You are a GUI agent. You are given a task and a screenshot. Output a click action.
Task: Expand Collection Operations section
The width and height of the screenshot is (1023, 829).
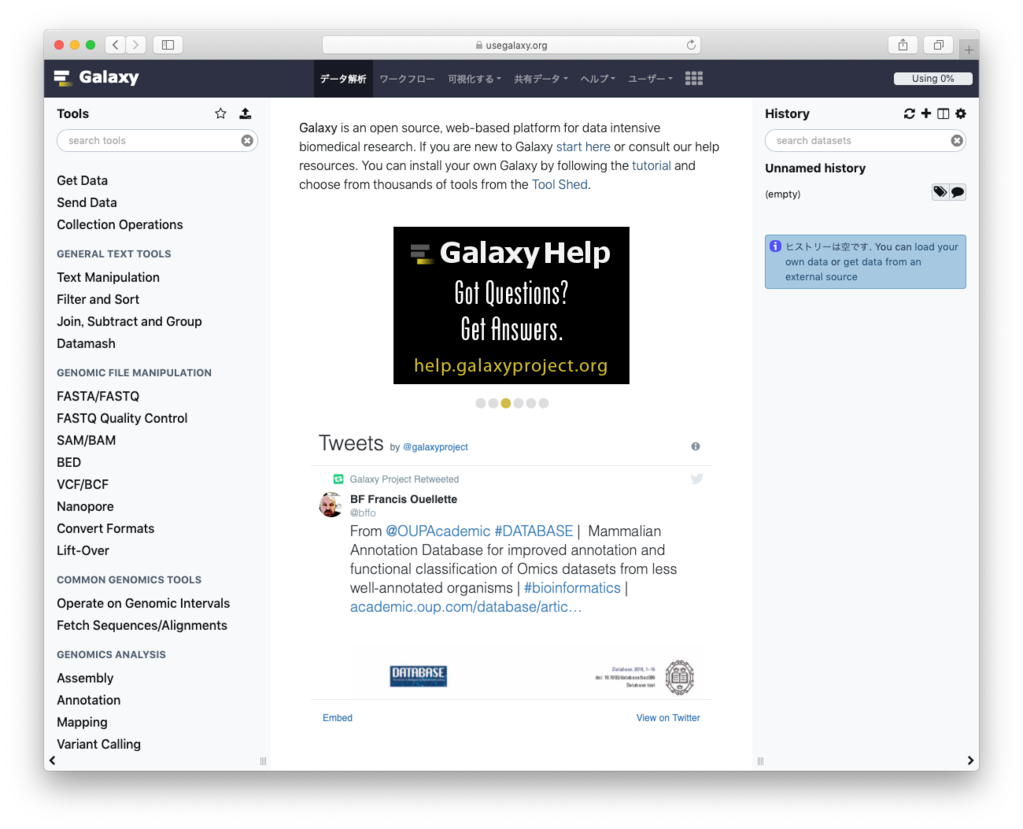[x=120, y=225]
